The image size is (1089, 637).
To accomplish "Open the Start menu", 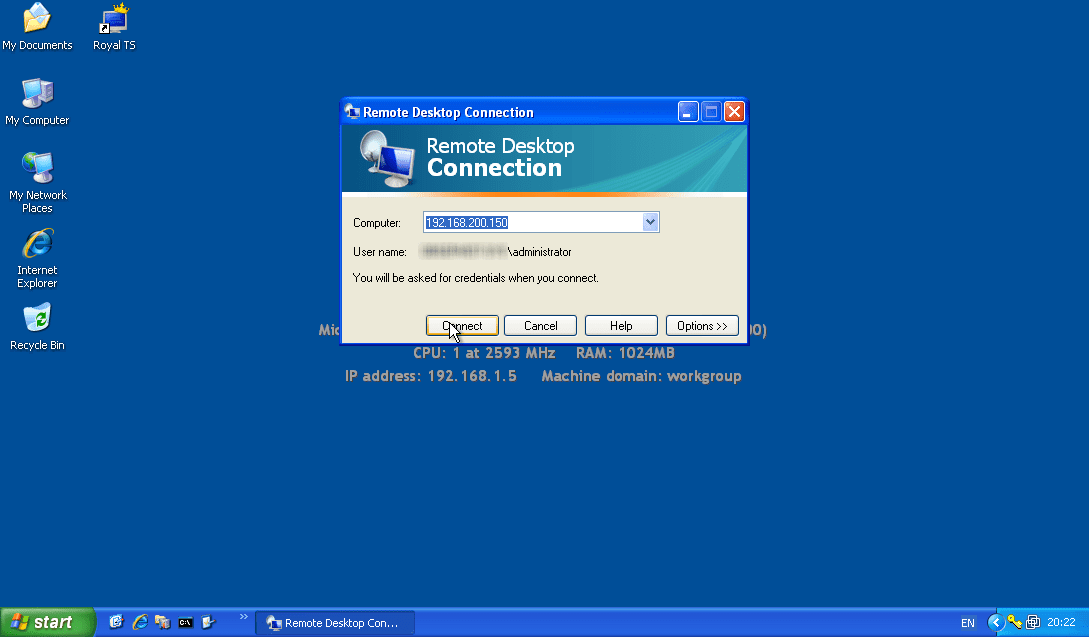I will pos(45,622).
